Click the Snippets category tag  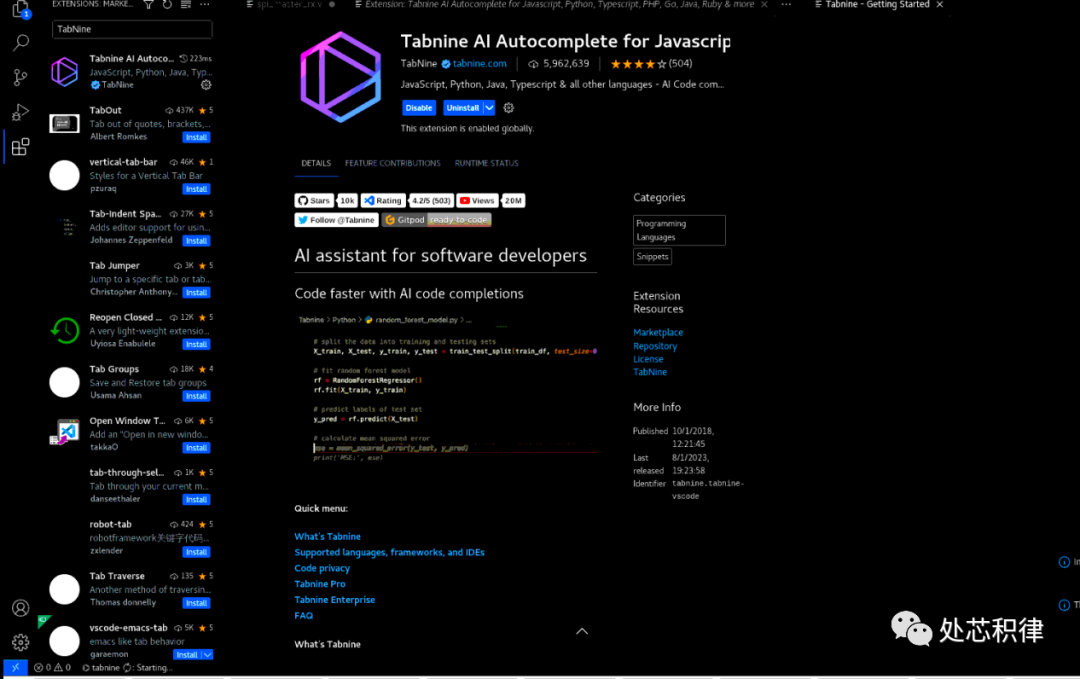tap(652, 256)
